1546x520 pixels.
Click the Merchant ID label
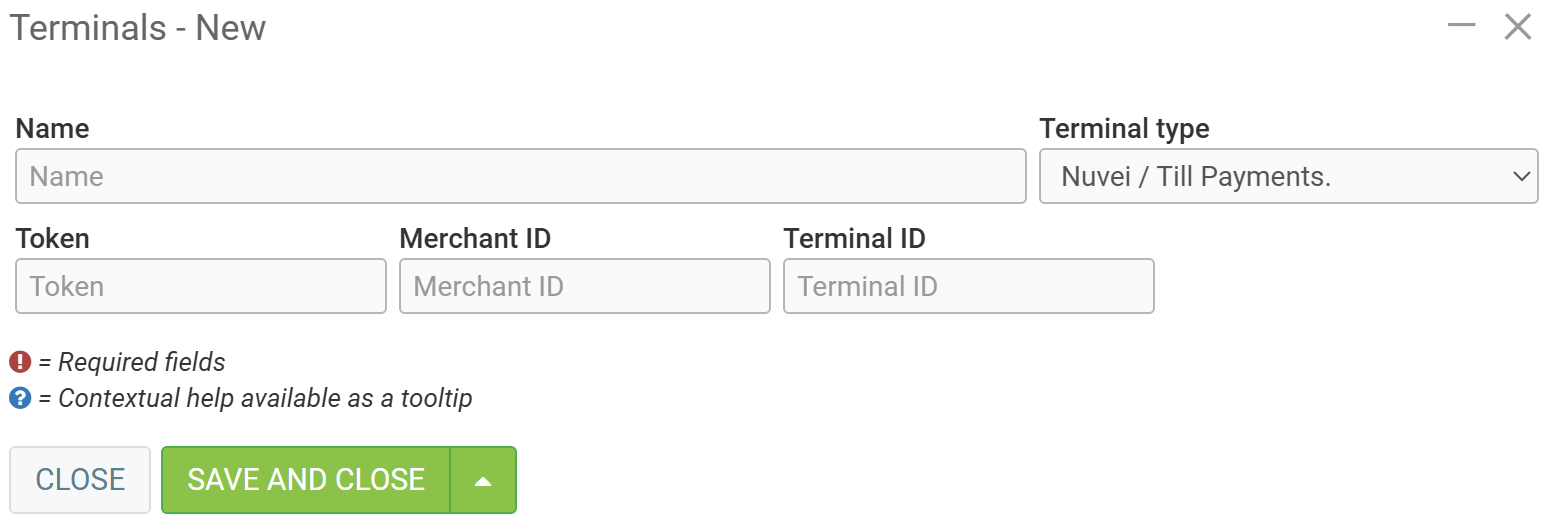pyautogui.click(x=475, y=239)
